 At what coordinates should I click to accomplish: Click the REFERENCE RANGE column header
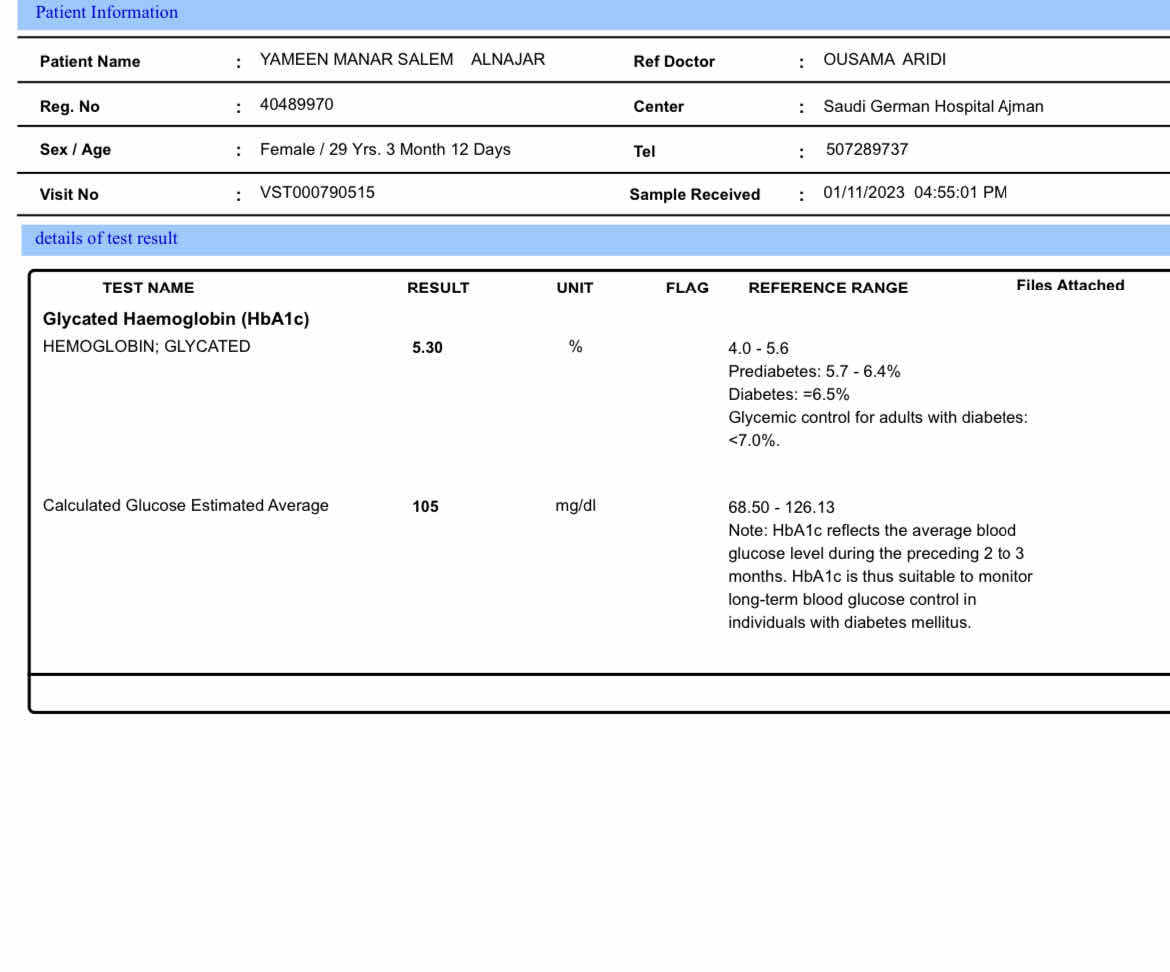click(828, 288)
